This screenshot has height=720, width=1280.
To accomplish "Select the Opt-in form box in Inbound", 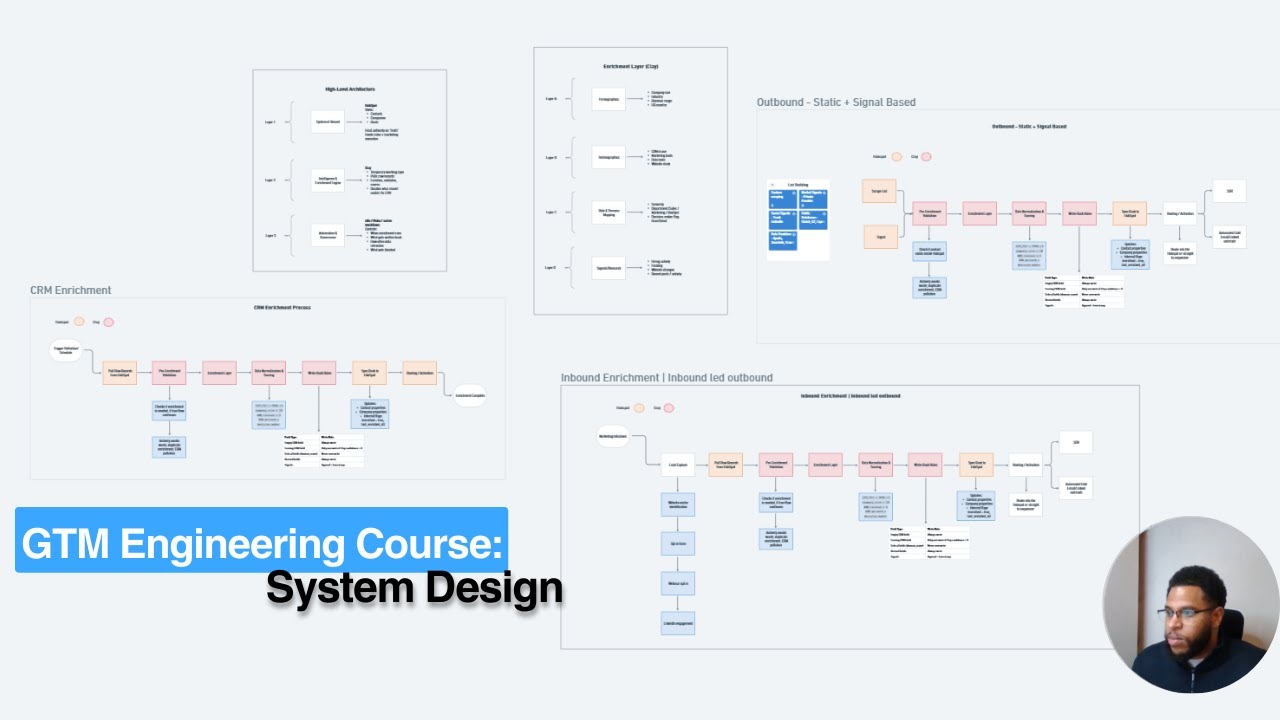I will [677, 545].
